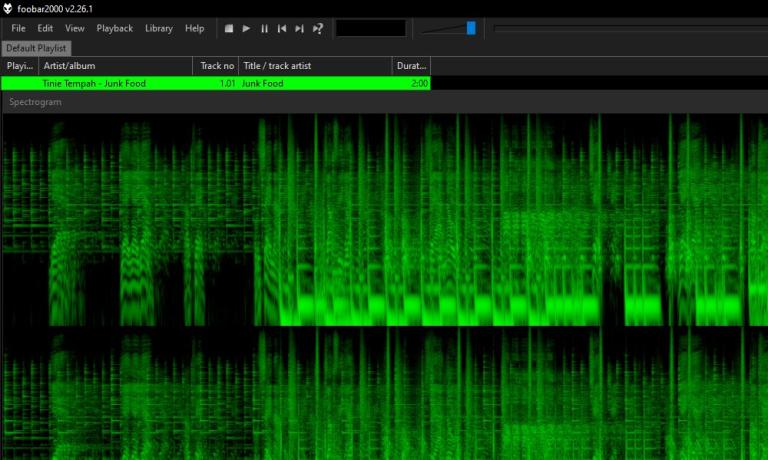The height and width of the screenshot is (460, 768).
Task: Click the black visualization box in toolbar
Action: [x=371, y=28]
